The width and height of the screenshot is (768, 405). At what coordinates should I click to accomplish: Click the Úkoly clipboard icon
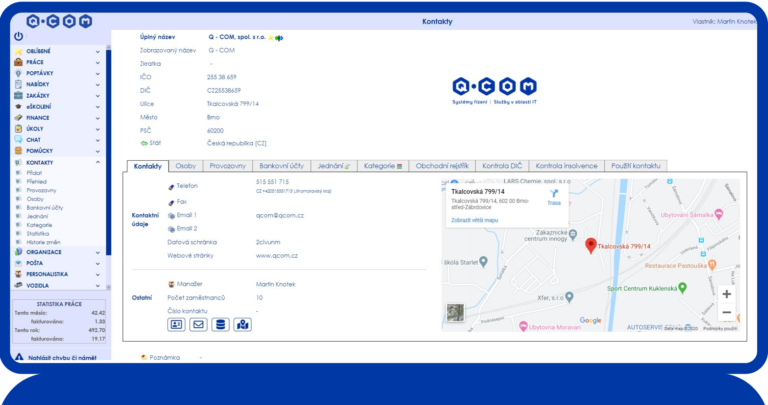(19, 129)
